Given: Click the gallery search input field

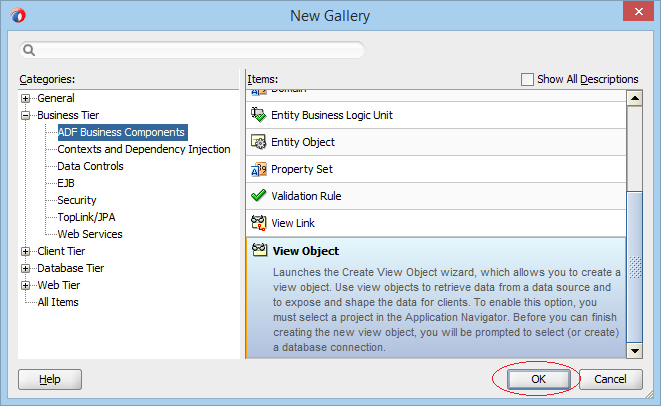Looking at the screenshot, I should point(192,50).
